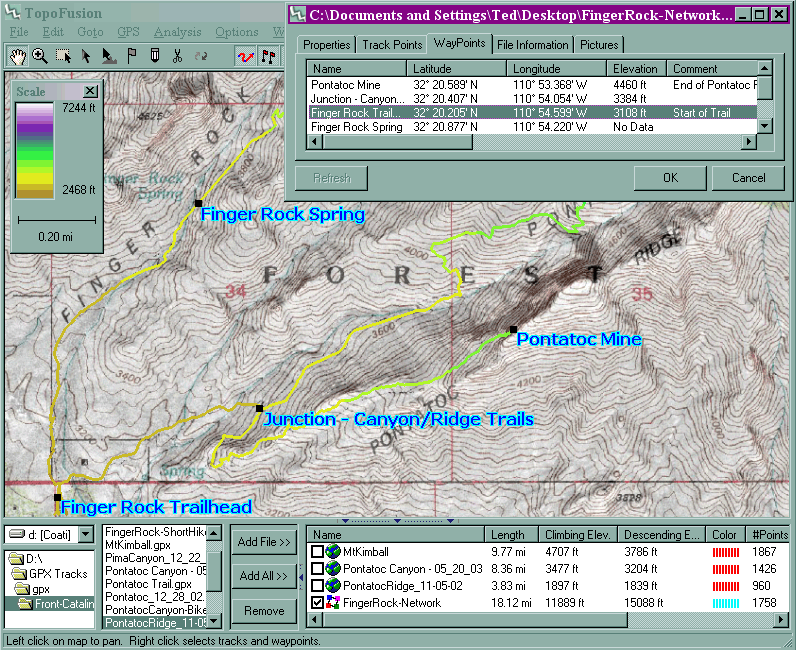Enable the MtKimball track checkbox
Image resolution: width=796 pixels, height=650 pixels.
tap(318, 551)
